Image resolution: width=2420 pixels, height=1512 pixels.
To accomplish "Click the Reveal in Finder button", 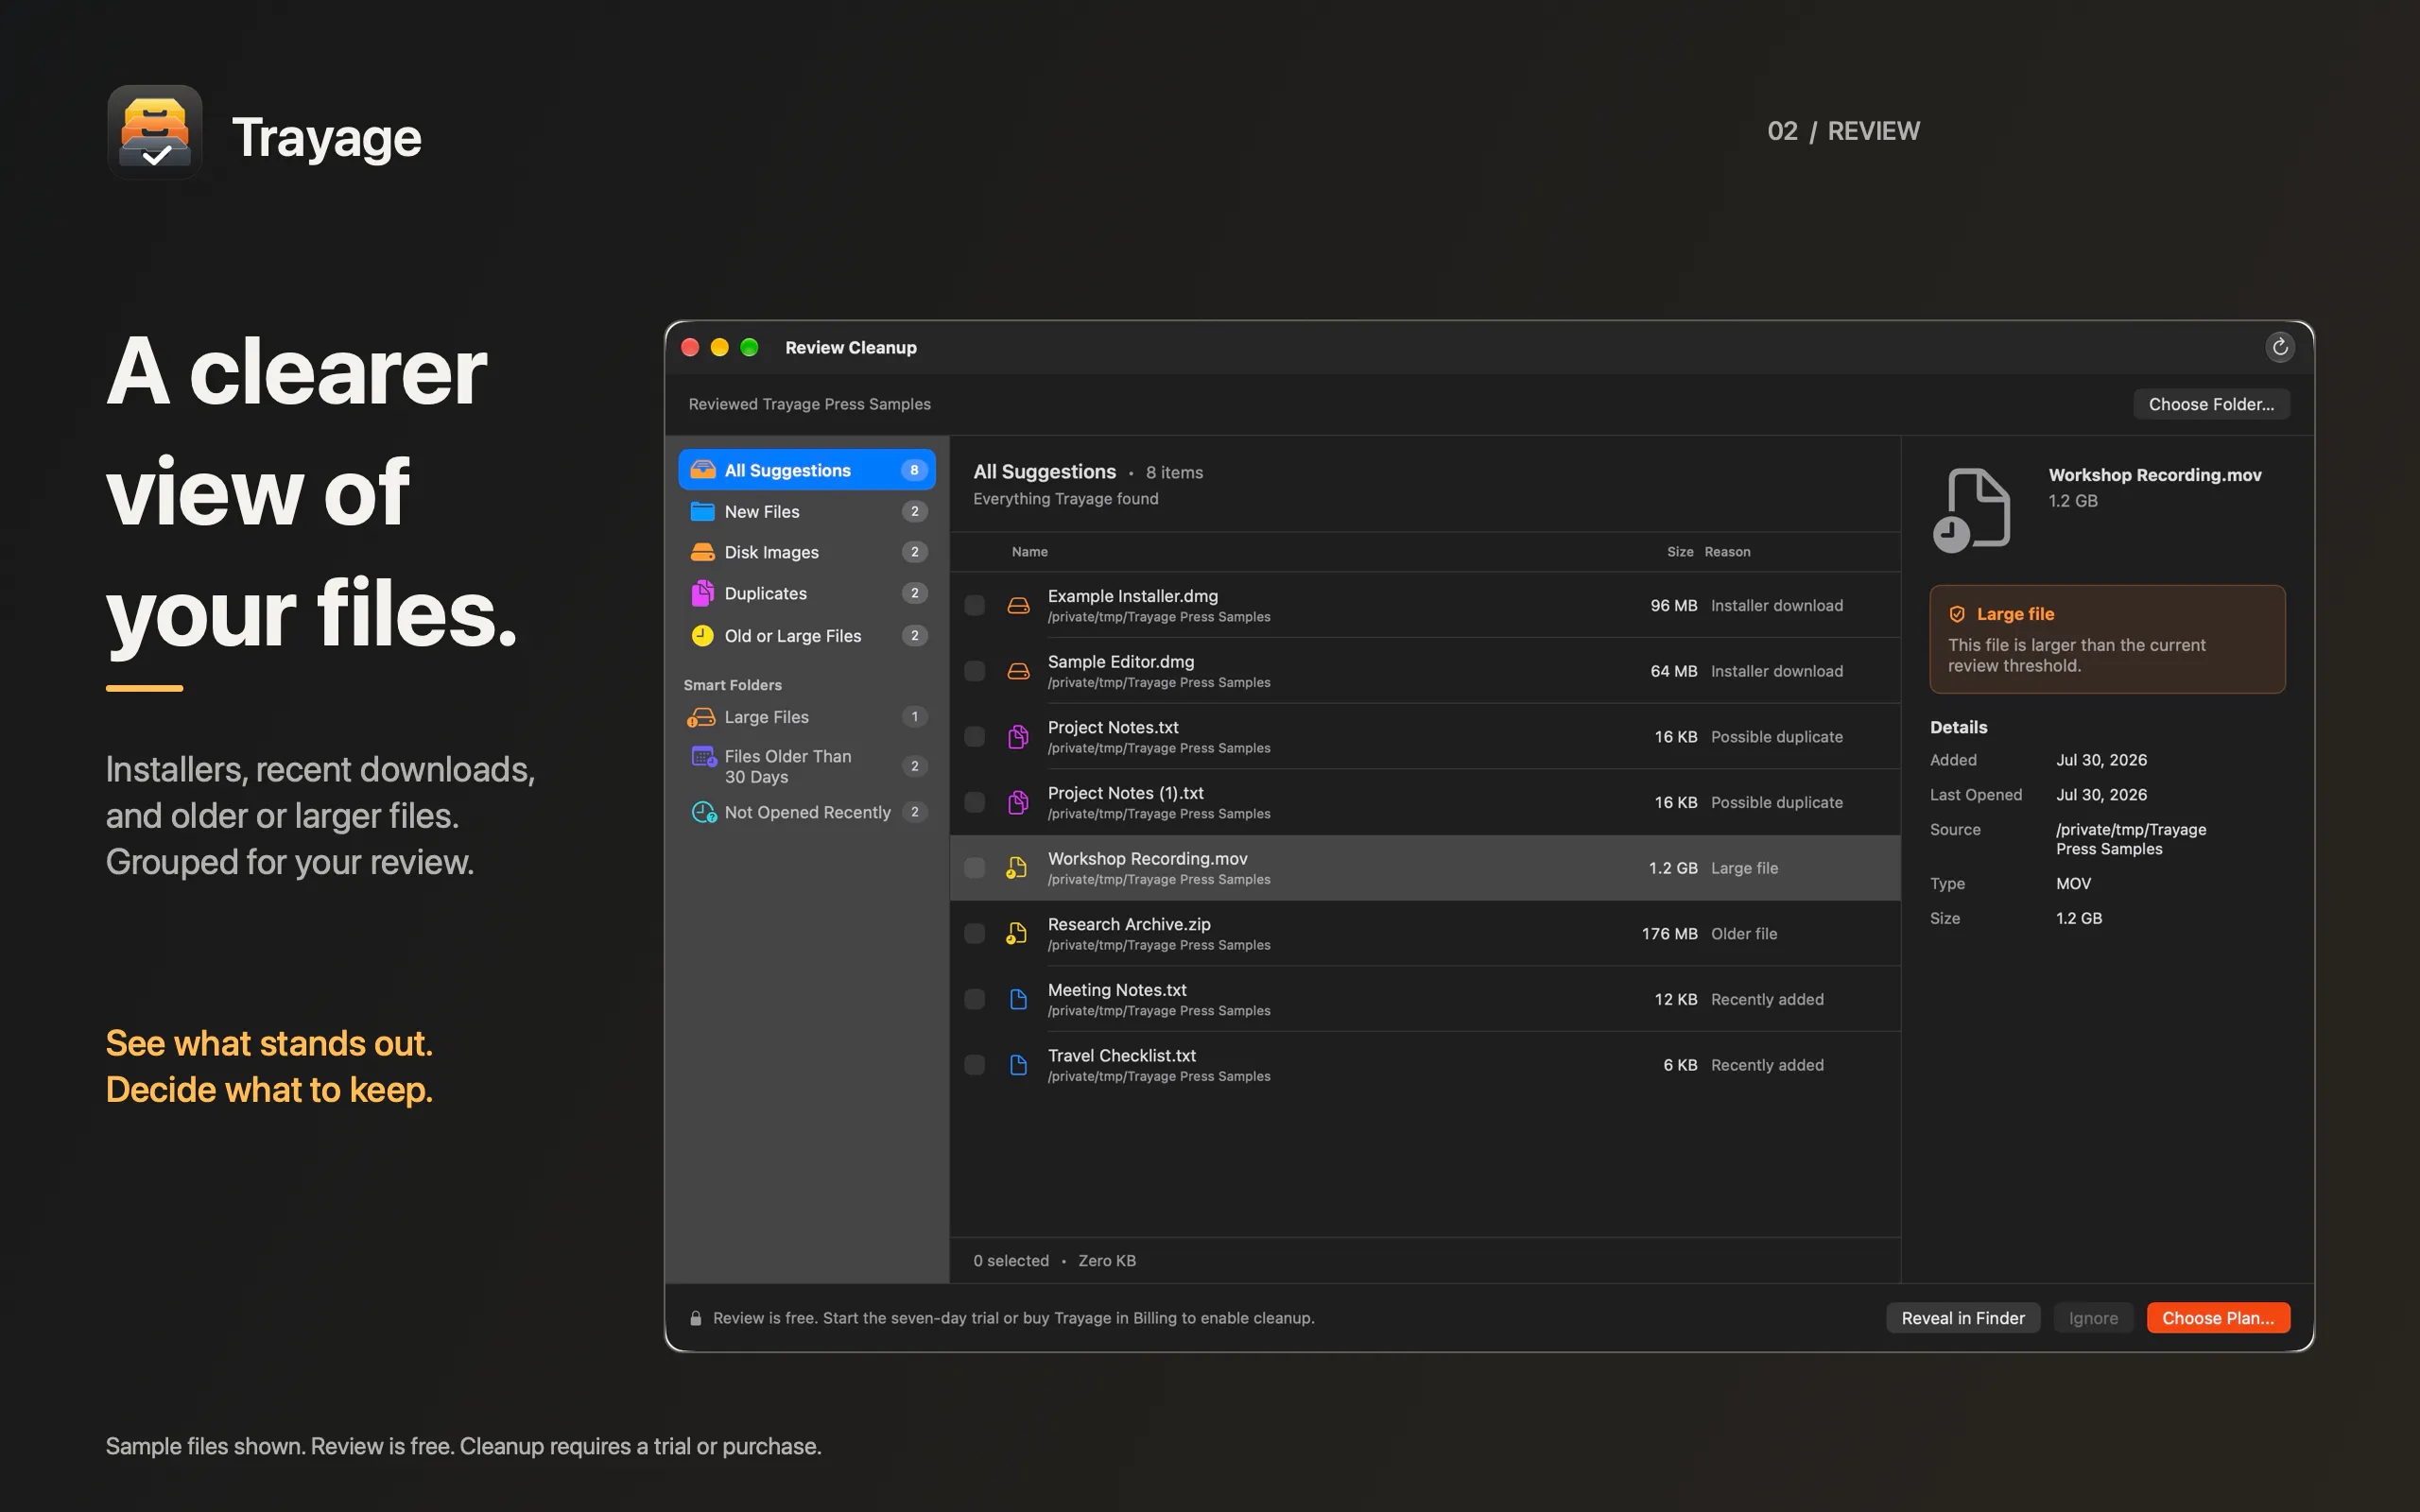I will pyautogui.click(x=1963, y=1318).
